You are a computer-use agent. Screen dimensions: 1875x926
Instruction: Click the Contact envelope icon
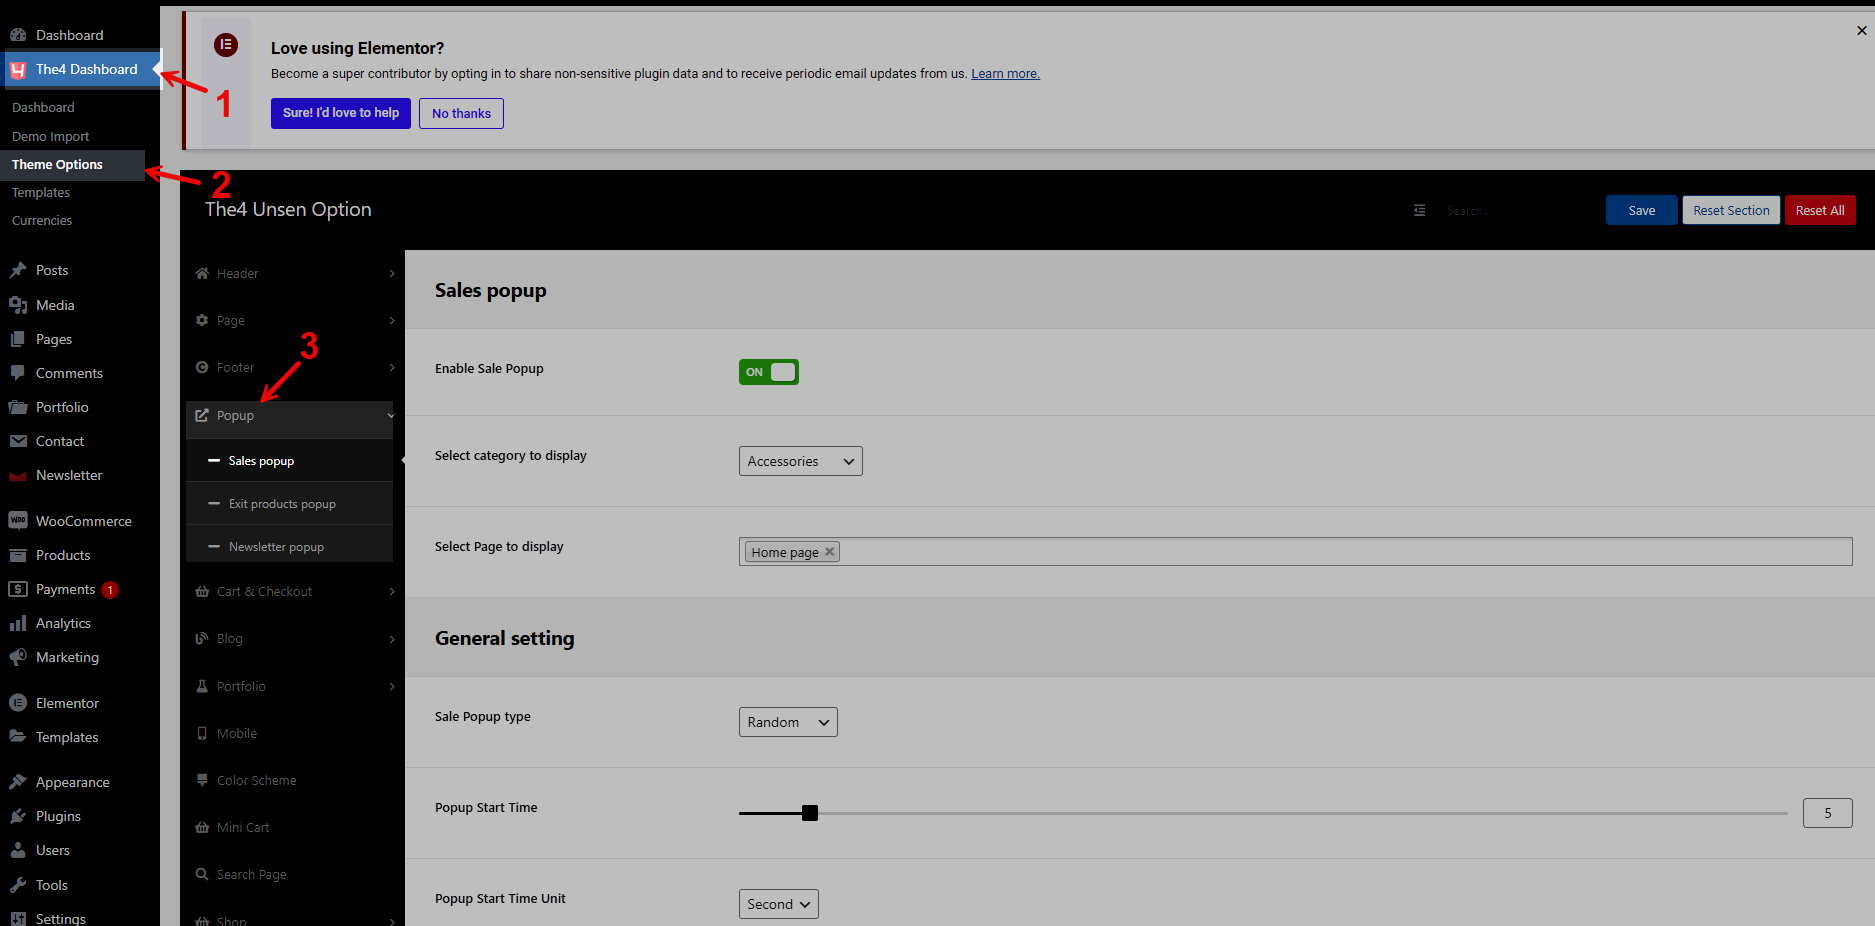(18, 441)
